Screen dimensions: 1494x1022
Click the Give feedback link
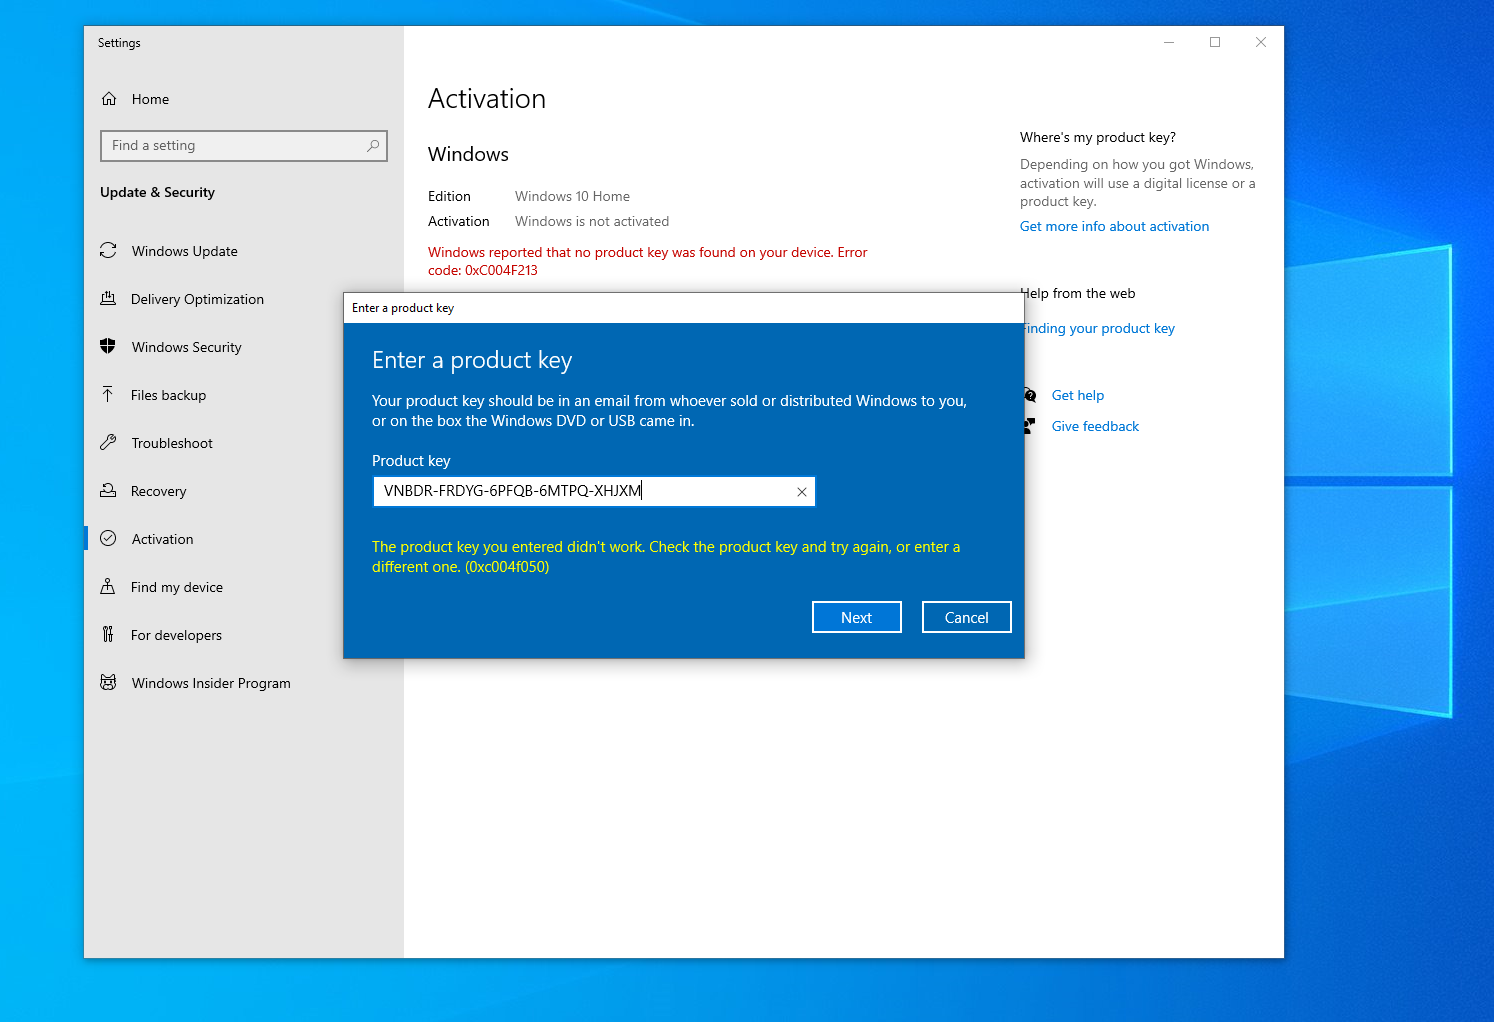[1095, 426]
